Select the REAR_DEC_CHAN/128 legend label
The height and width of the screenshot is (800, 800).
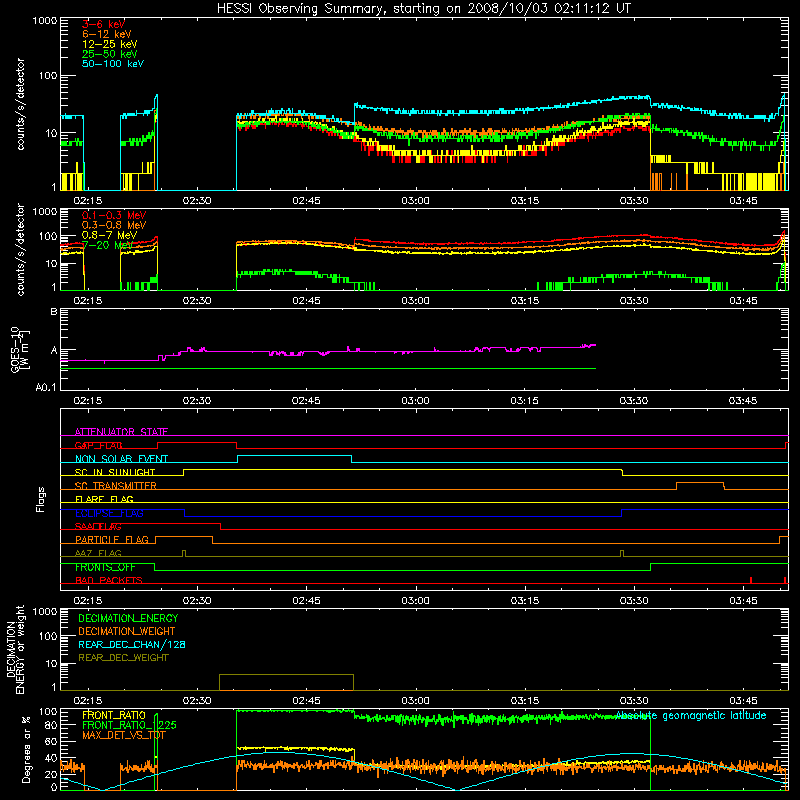[x=132, y=644]
